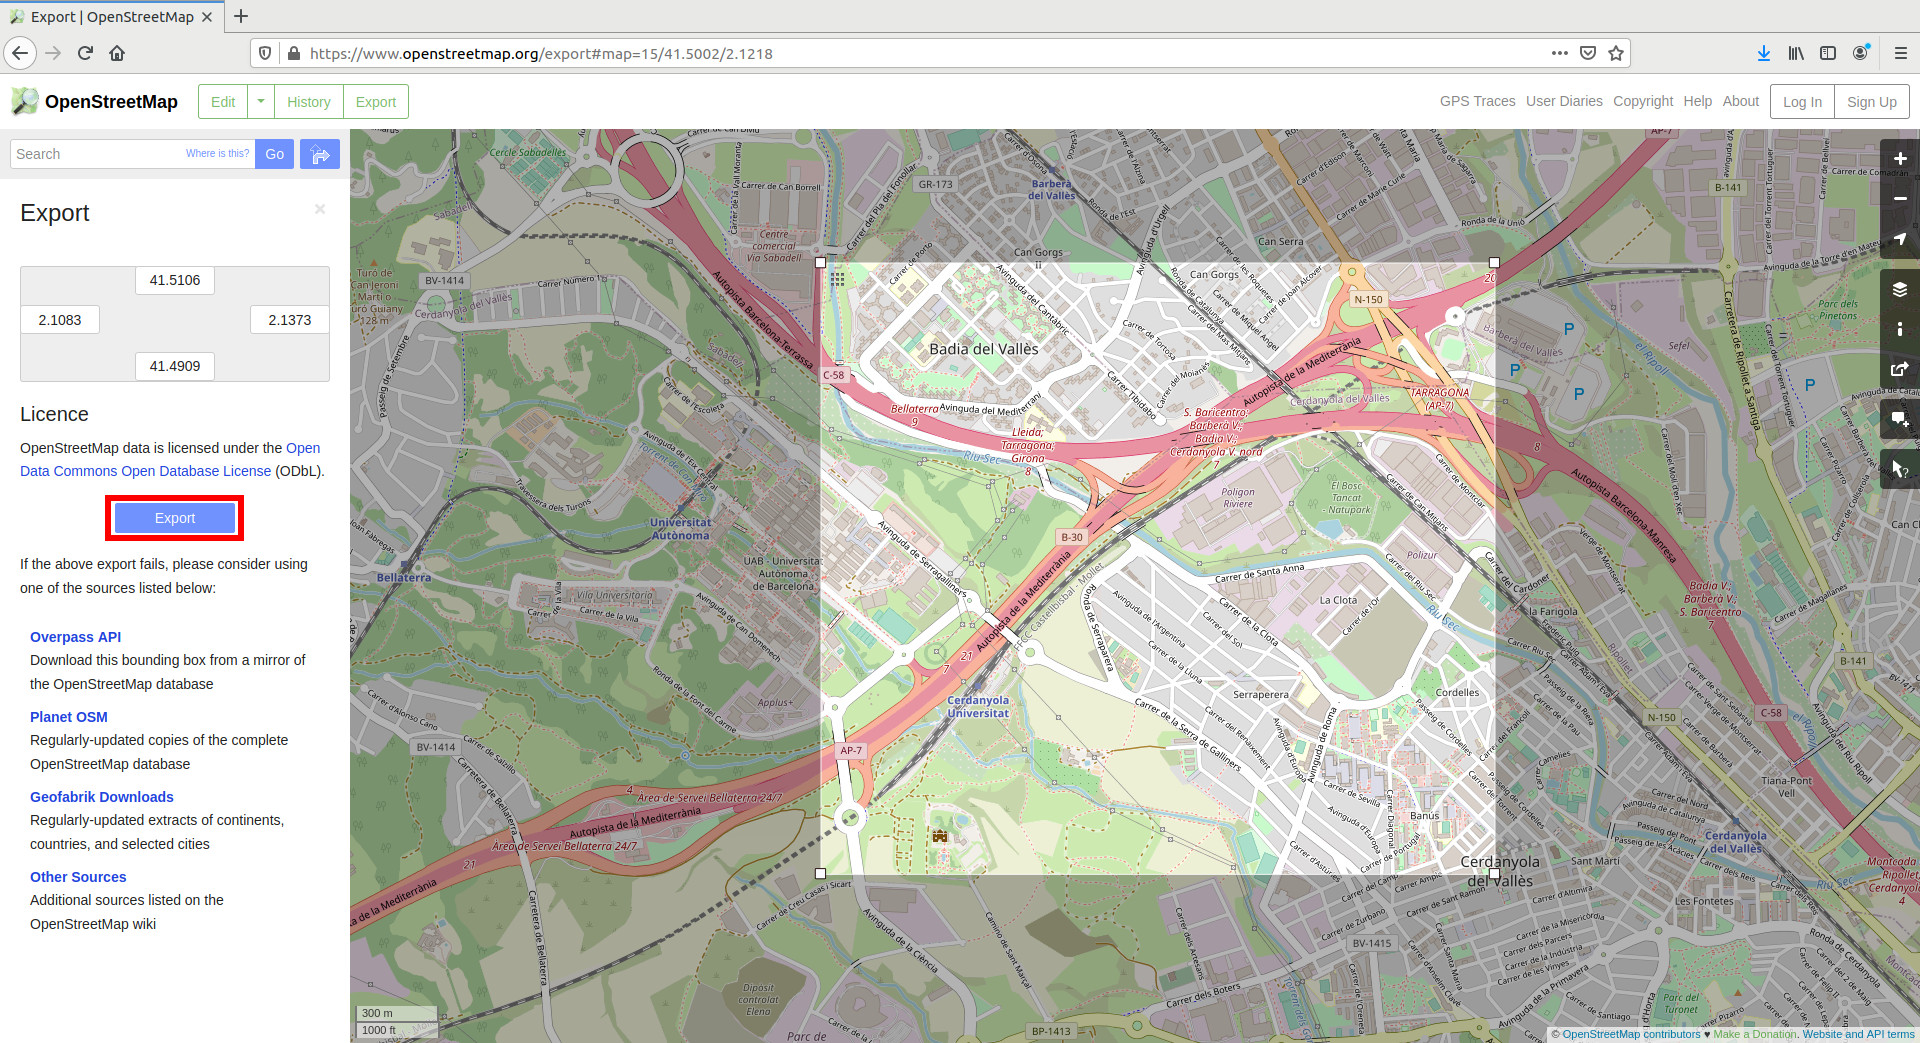
Task: Select the Add a Note icon
Action: click(1901, 419)
